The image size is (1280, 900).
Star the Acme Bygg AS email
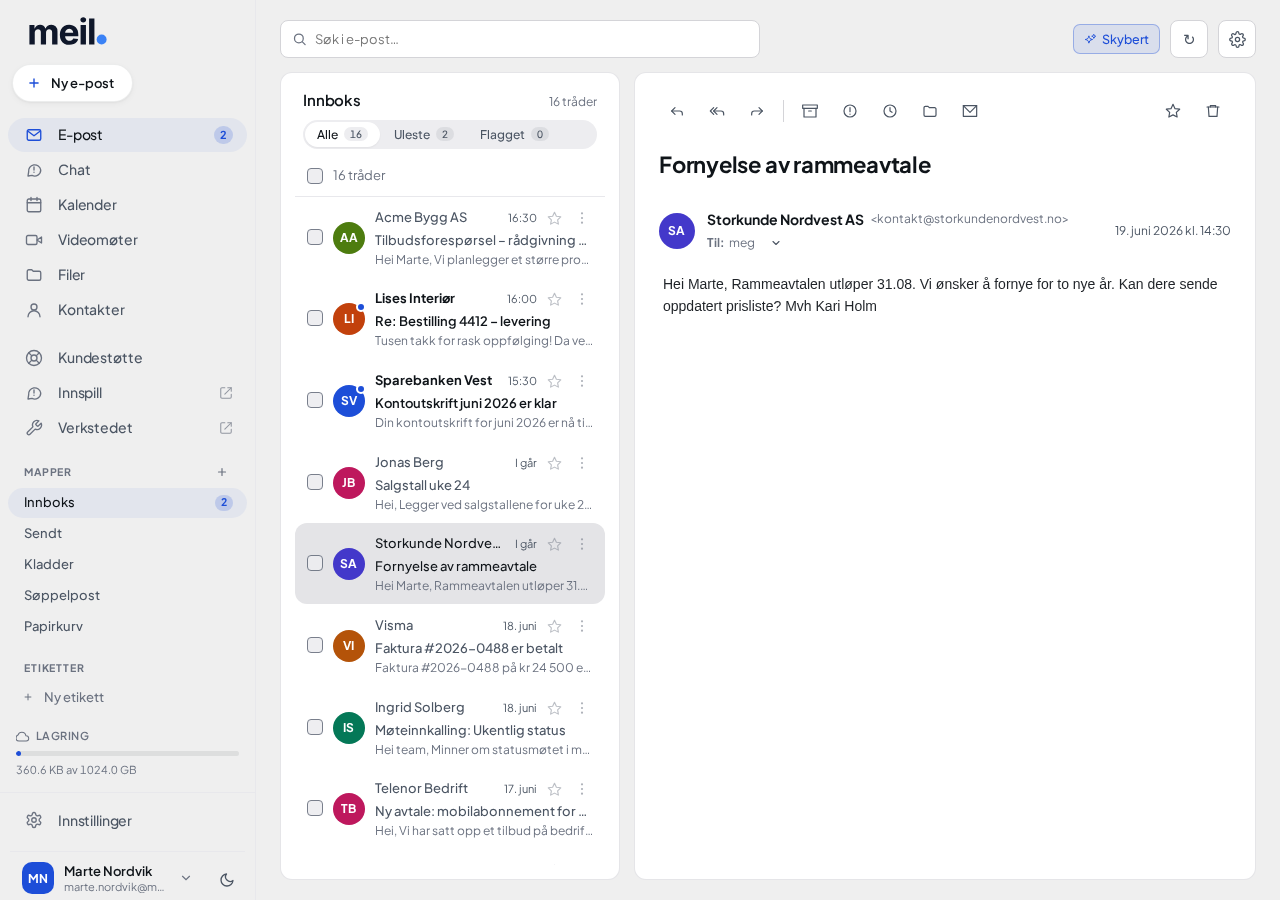pyautogui.click(x=555, y=218)
